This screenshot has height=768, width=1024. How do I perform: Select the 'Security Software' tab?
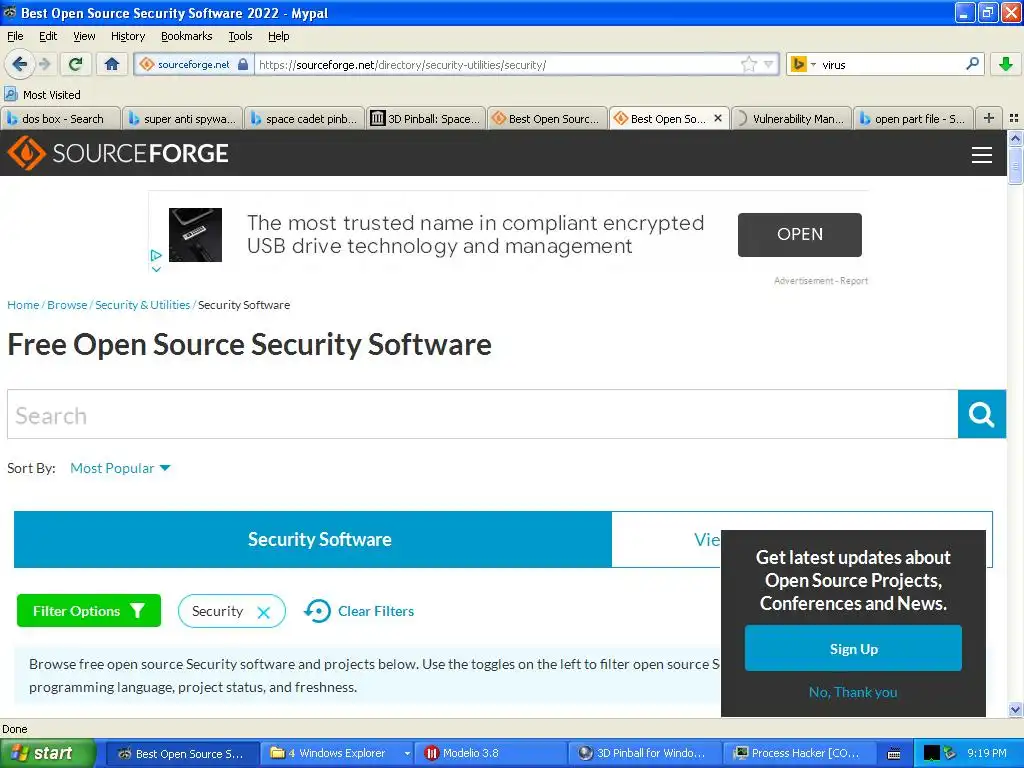pyautogui.click(x=313, y=539)
